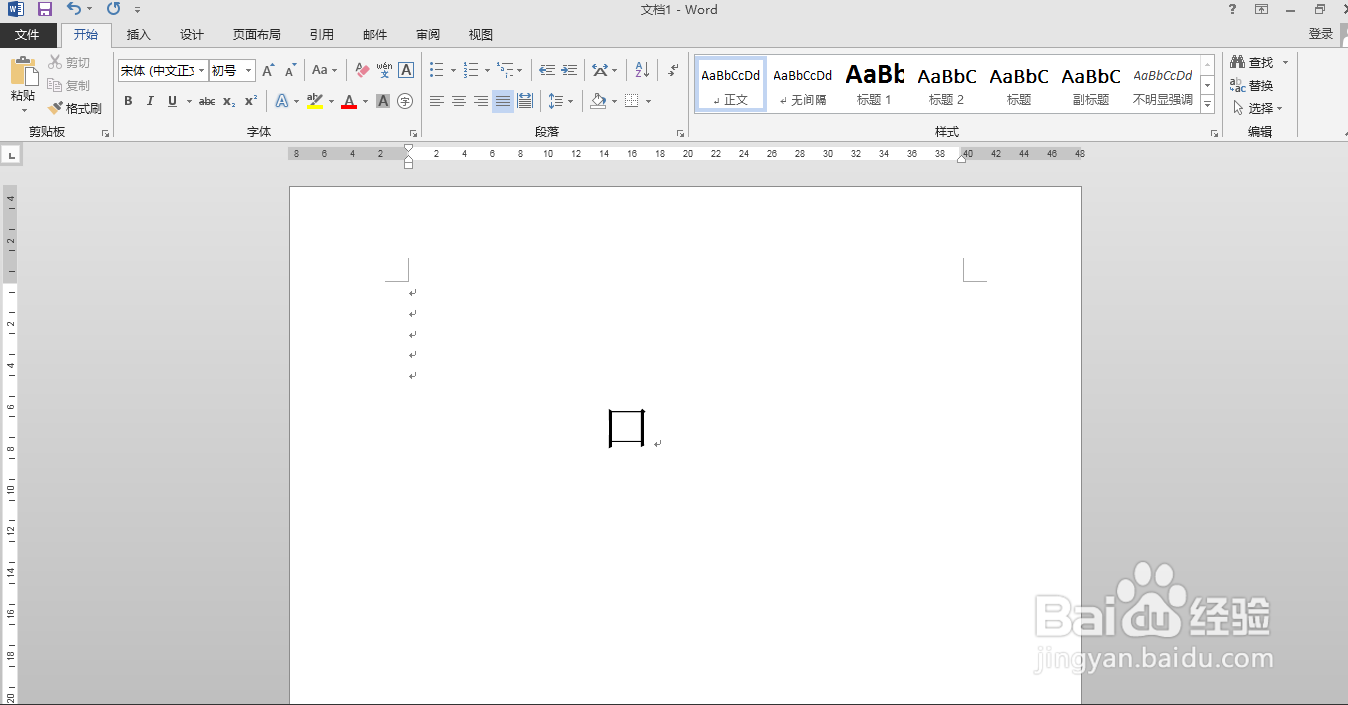
Task: Apply the 标题 1 heading style
Action: [x=874, y=84]
